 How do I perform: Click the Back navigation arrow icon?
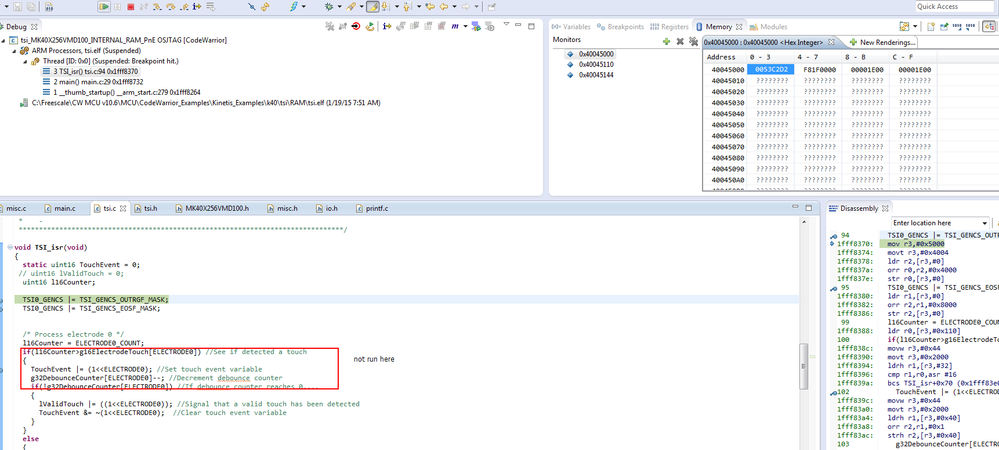click(x=443, y=6)
